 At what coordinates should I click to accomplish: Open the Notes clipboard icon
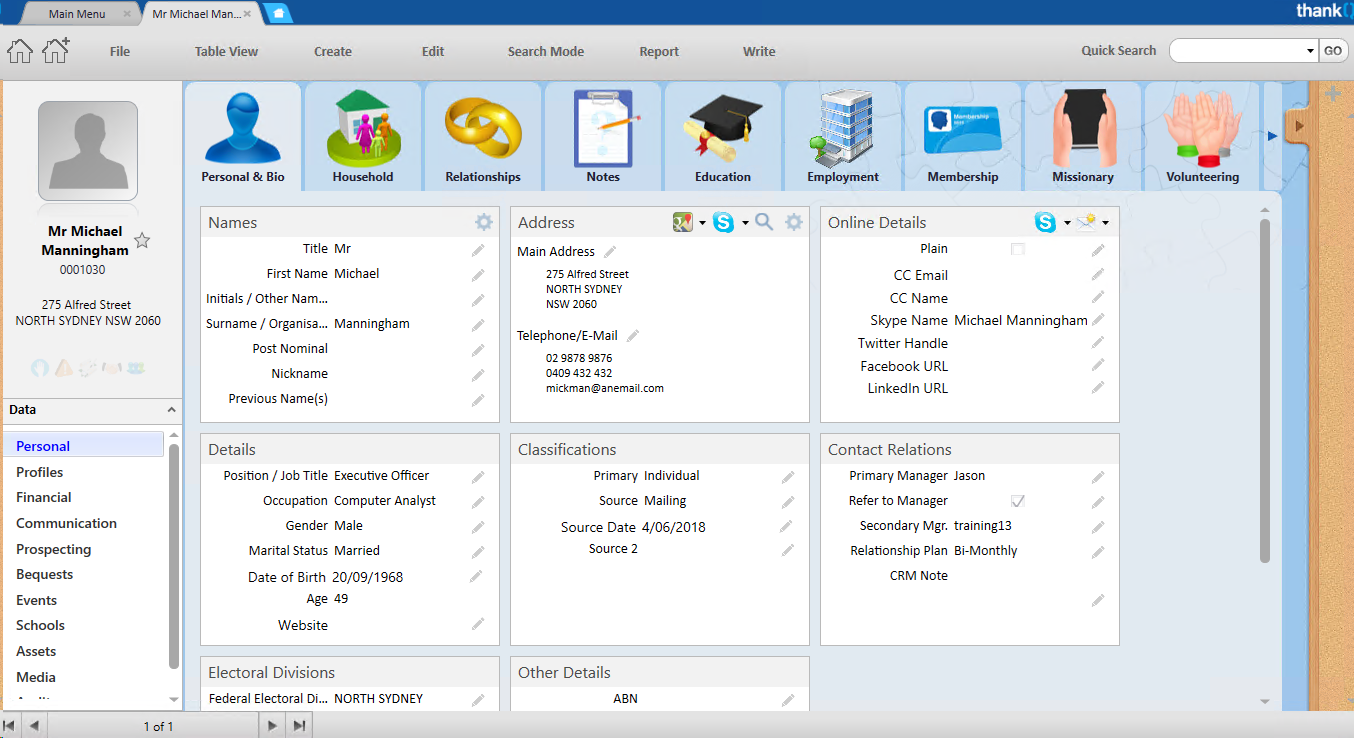coord(606,128)
